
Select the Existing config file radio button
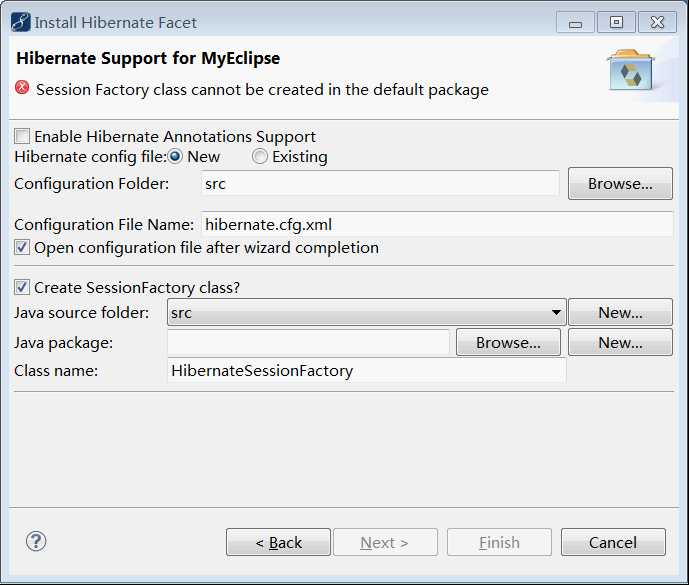click(259, 156)
